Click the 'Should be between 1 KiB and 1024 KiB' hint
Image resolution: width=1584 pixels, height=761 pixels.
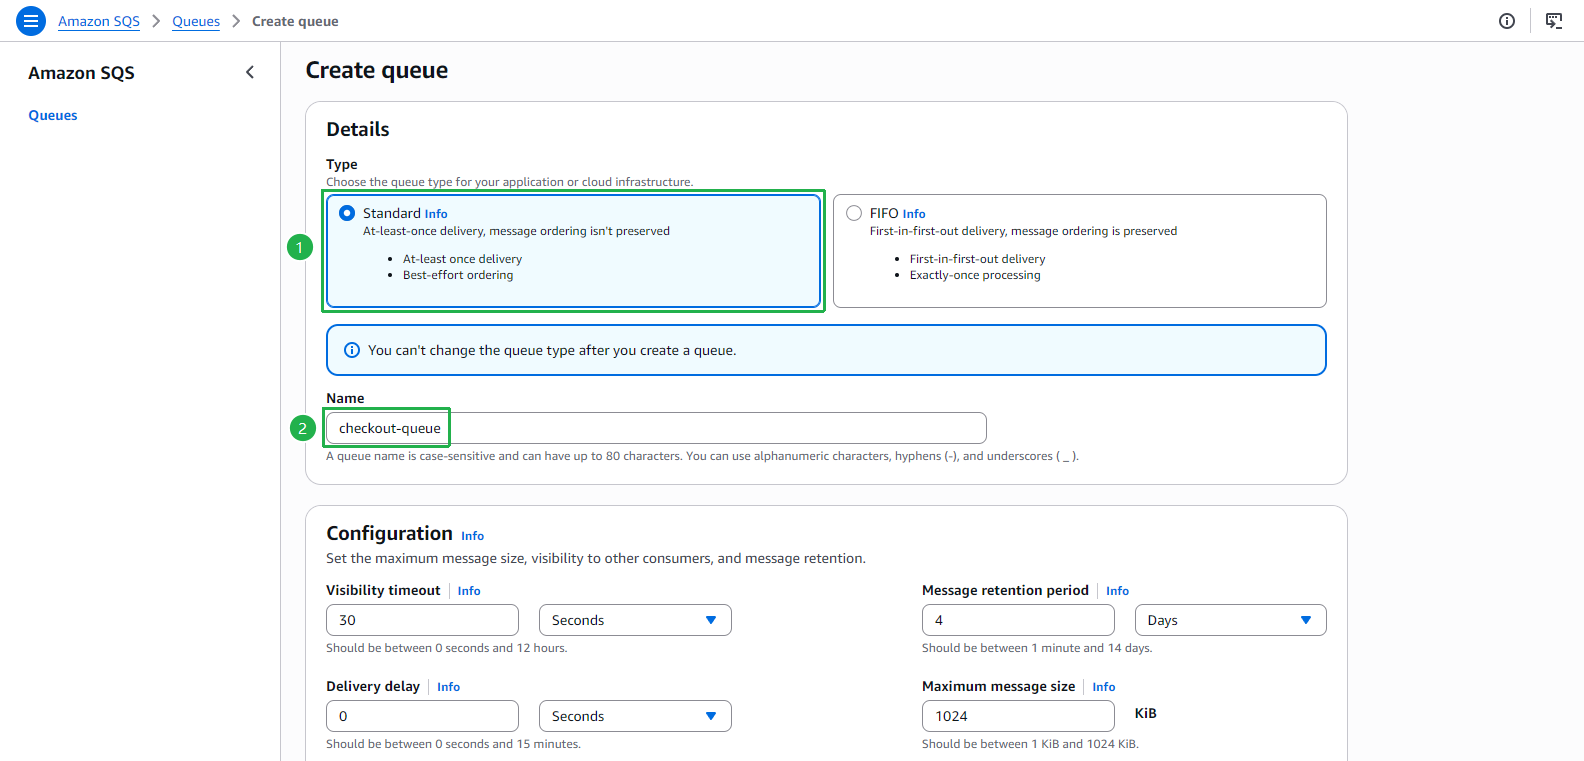click(1030, 744)
